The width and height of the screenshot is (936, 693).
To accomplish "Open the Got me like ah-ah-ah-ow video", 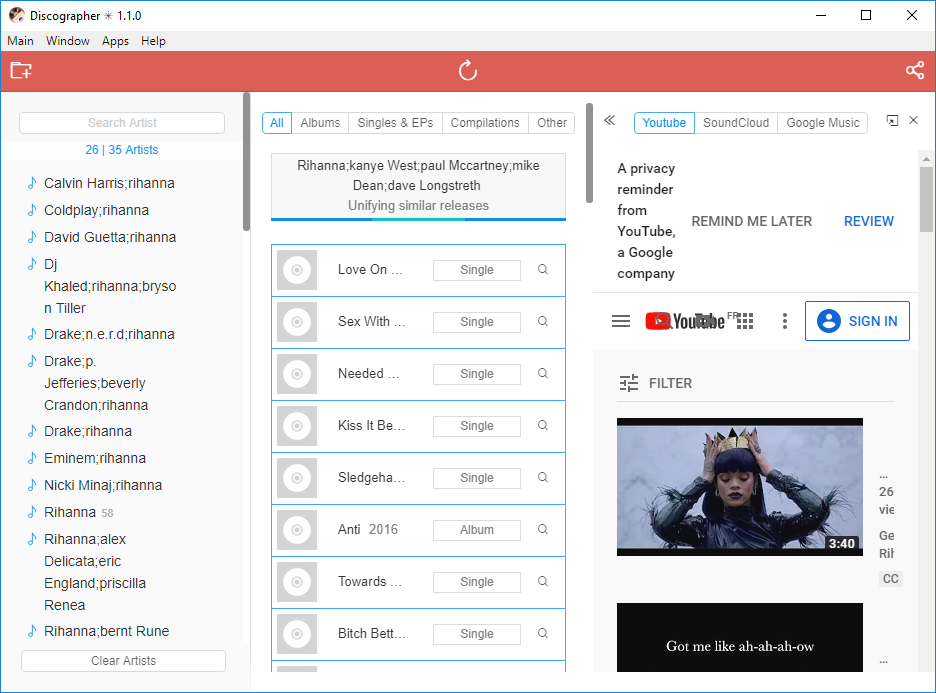I will (740, 637).
